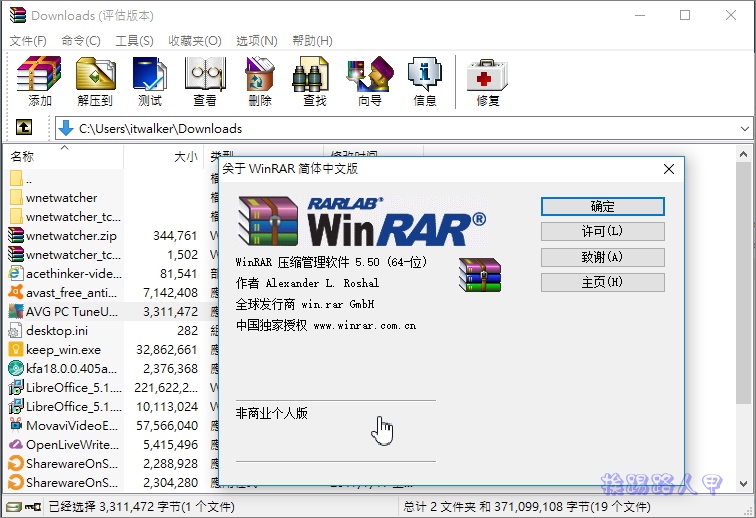Screen dimensions: 756x518
Task: Click the acethinker-vide... file icon
Action: 16,273
